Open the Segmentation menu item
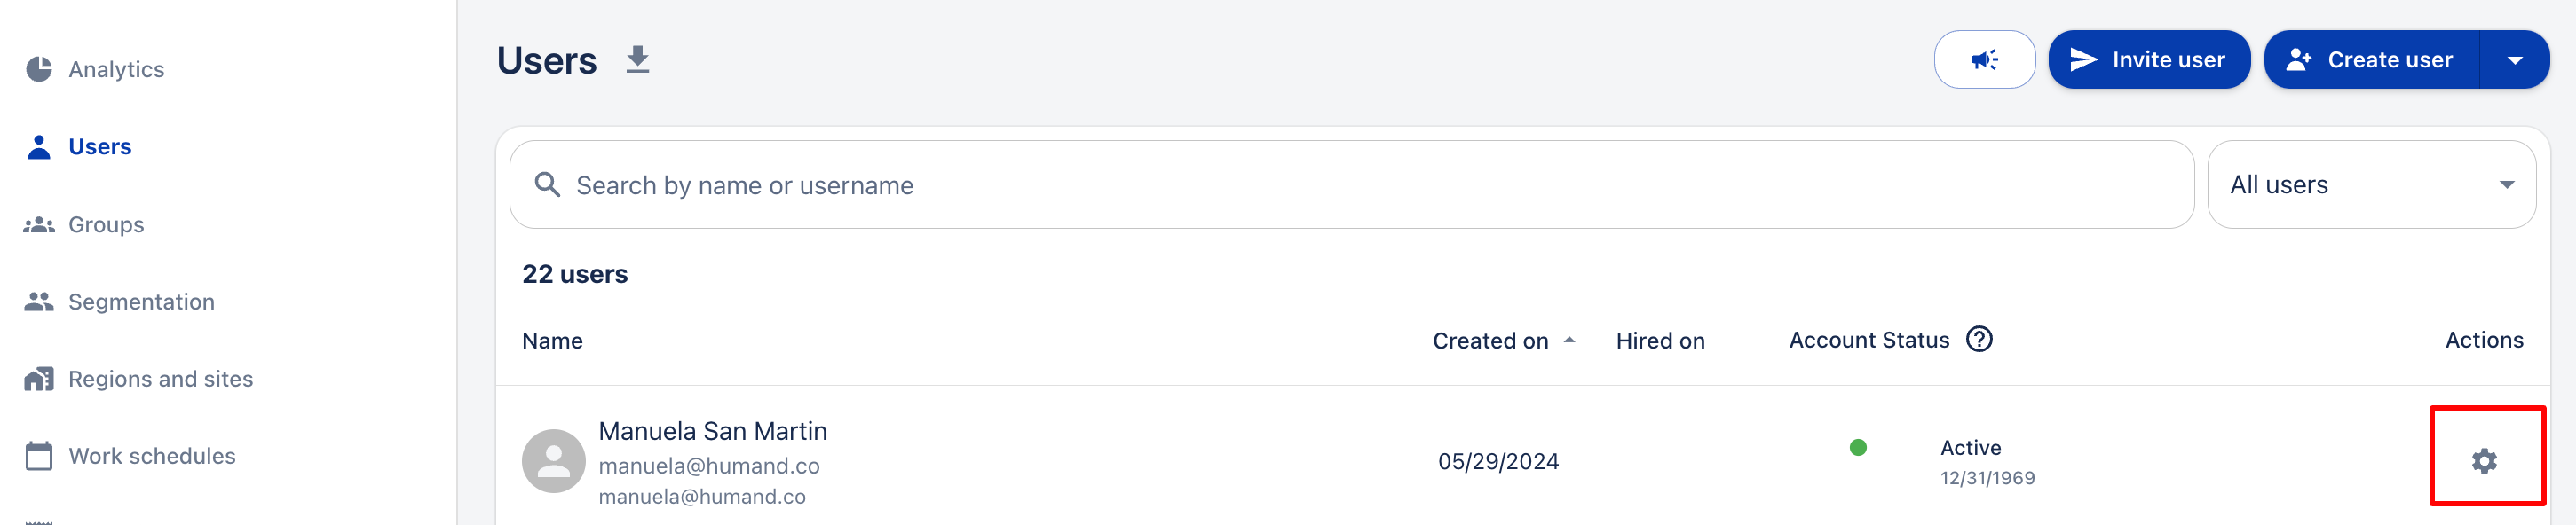 click(141, 302)
